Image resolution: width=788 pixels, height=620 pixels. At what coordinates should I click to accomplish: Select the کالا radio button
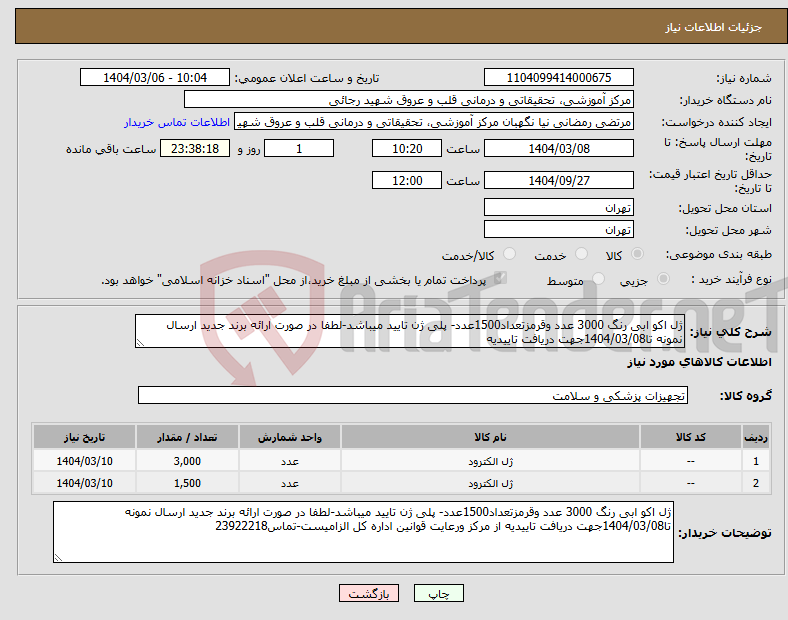pyautogui.click(x=637, y=254)
